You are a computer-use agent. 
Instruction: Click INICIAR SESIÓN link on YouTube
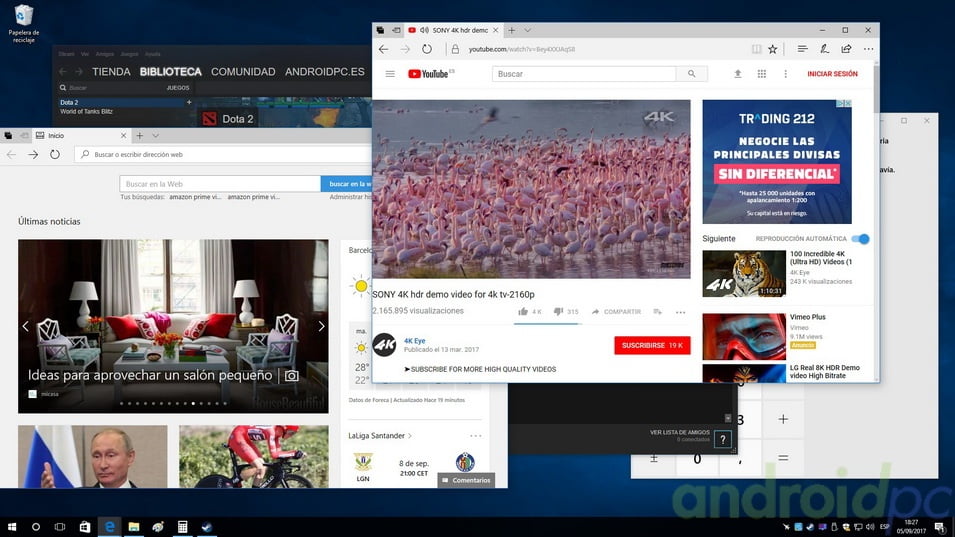pyautogui.click(x=832, y=74)
